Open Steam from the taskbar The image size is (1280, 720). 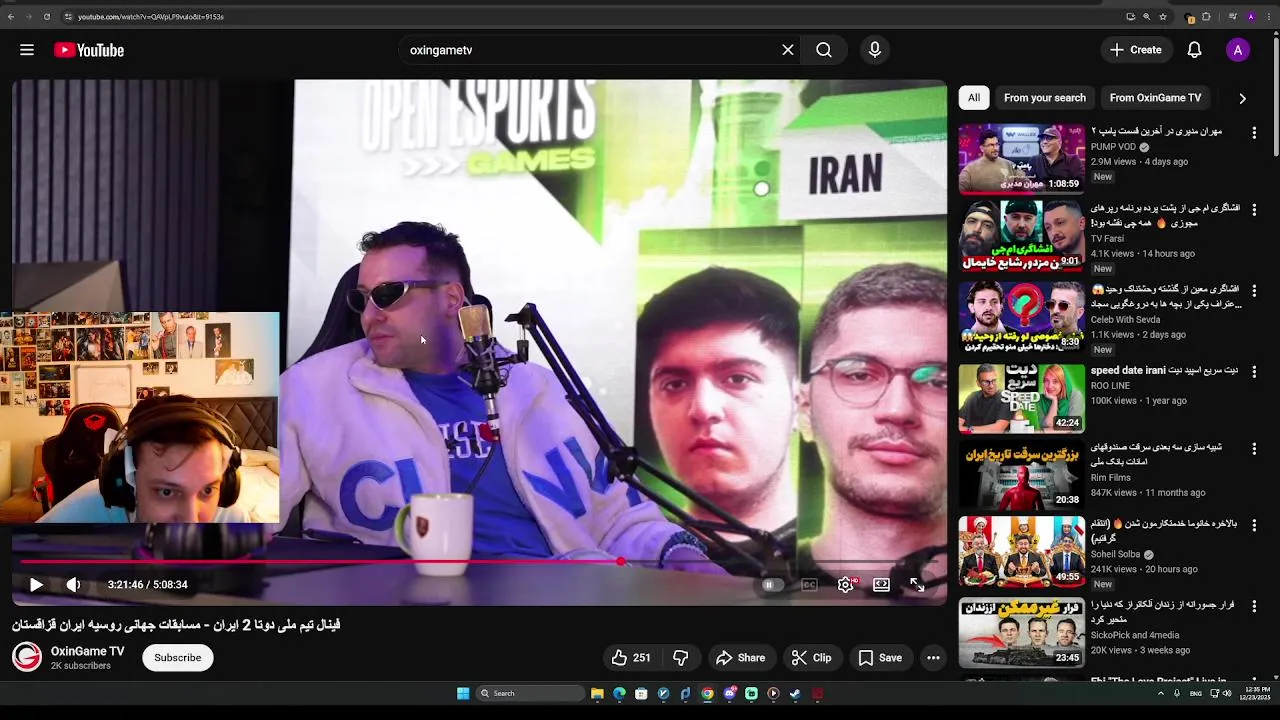pyautogui.click(x=795, y=693)
